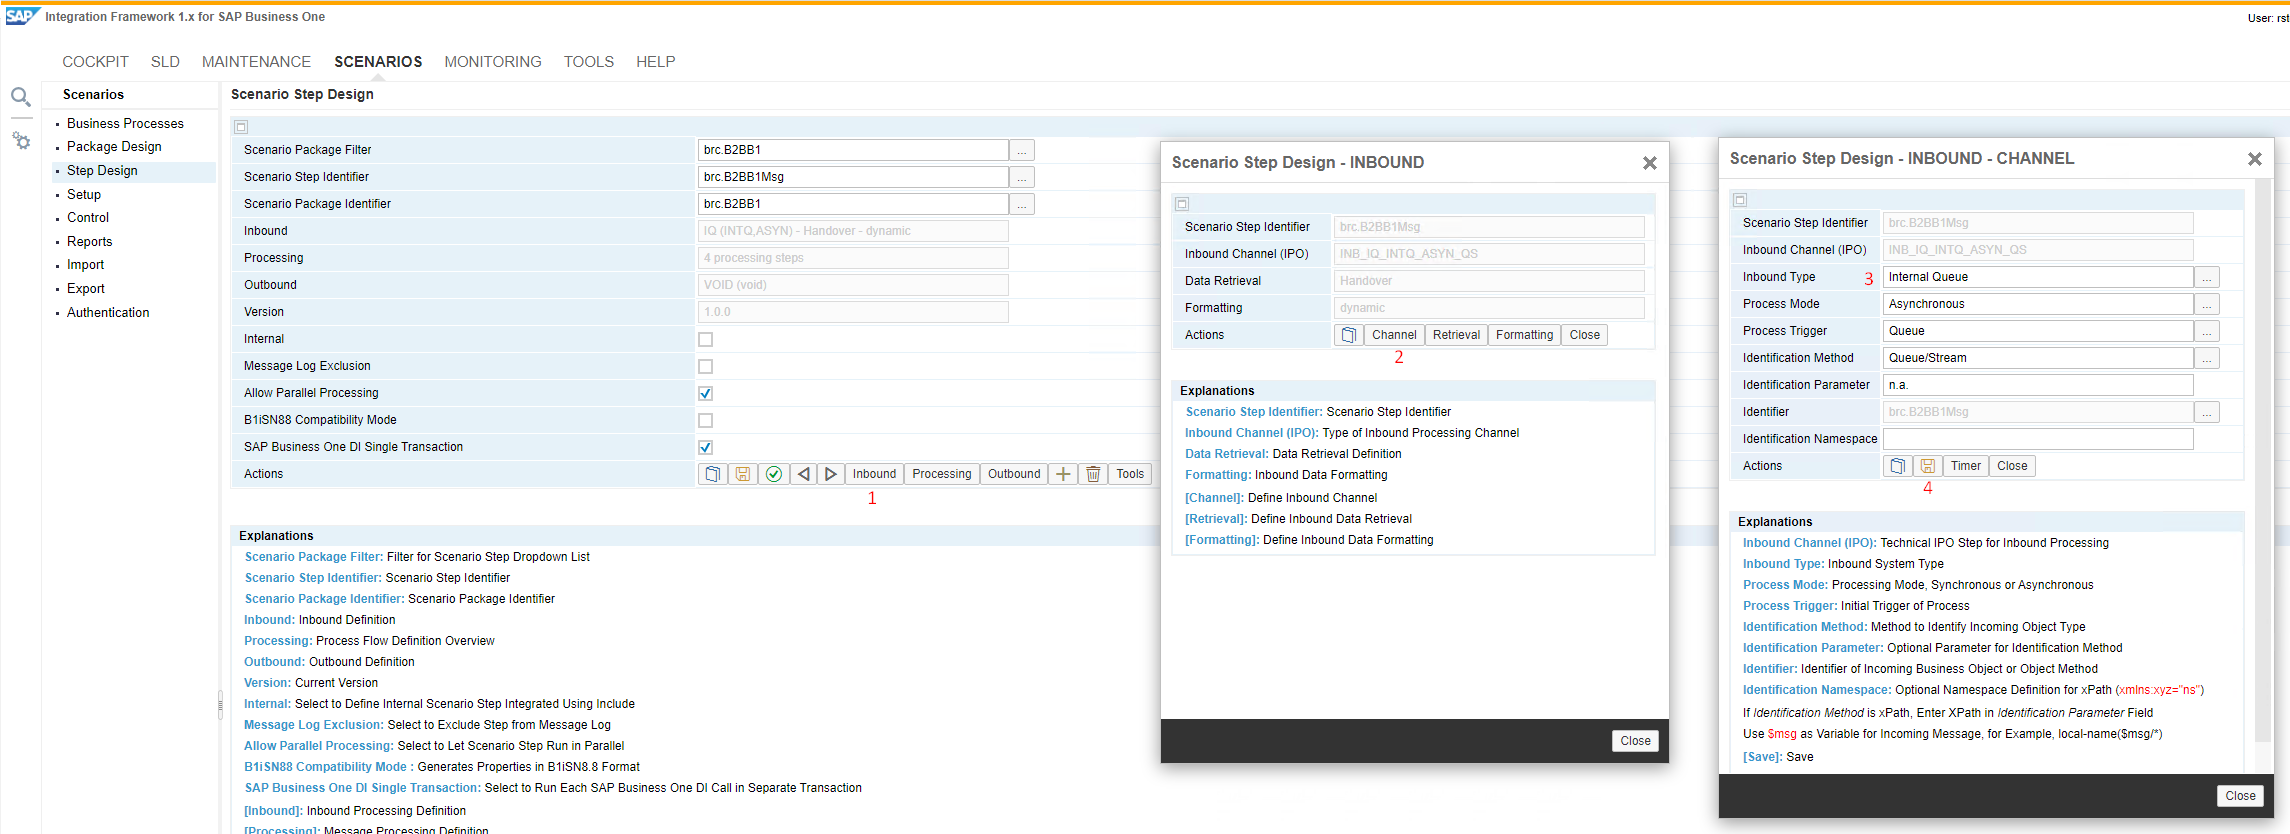Open the Identifier selection button in channel dialog
This screenshot has width=2290, height=834.
pos(2207,412)
